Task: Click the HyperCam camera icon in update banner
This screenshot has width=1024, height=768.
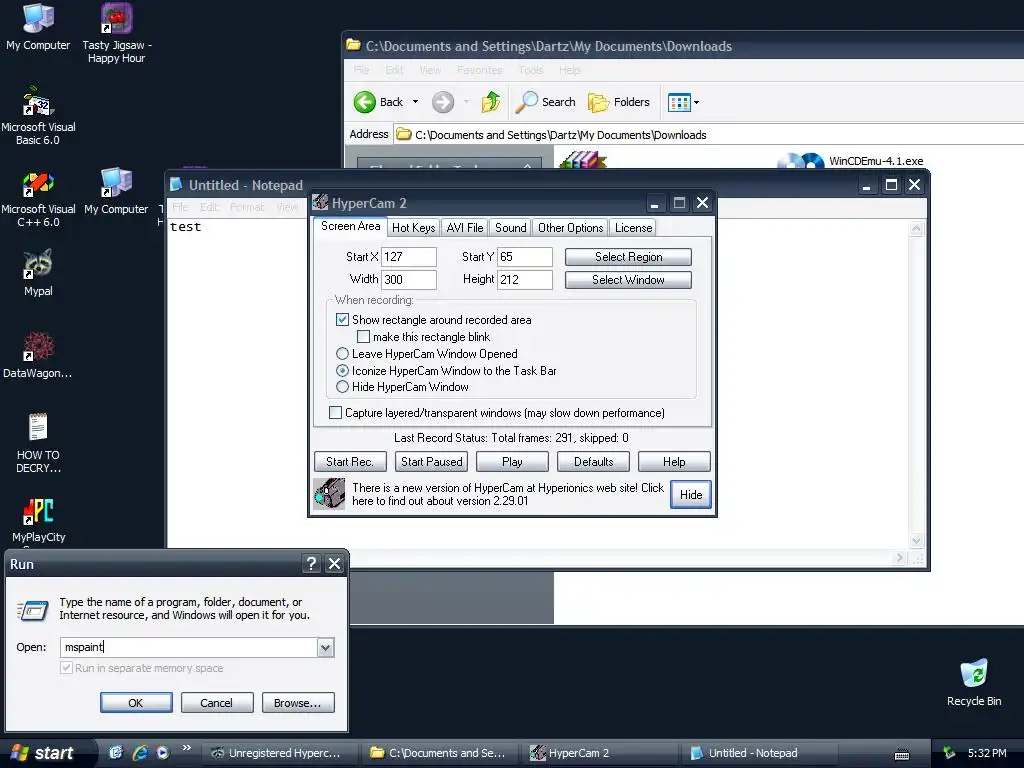Action: pos(328,494)
